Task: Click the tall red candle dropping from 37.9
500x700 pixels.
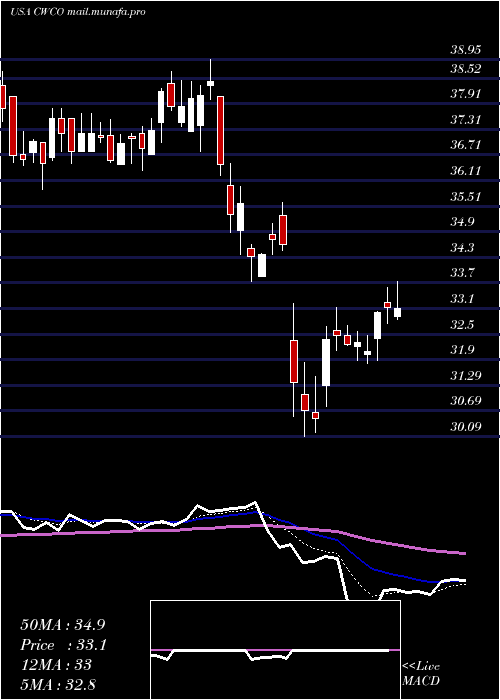Action: 220,130
